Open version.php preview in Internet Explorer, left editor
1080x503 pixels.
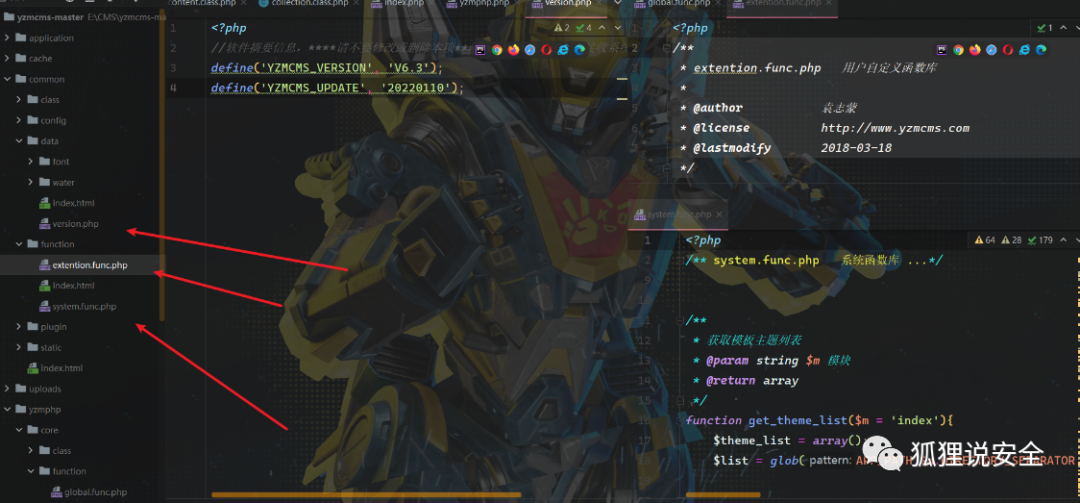(563, 50)
